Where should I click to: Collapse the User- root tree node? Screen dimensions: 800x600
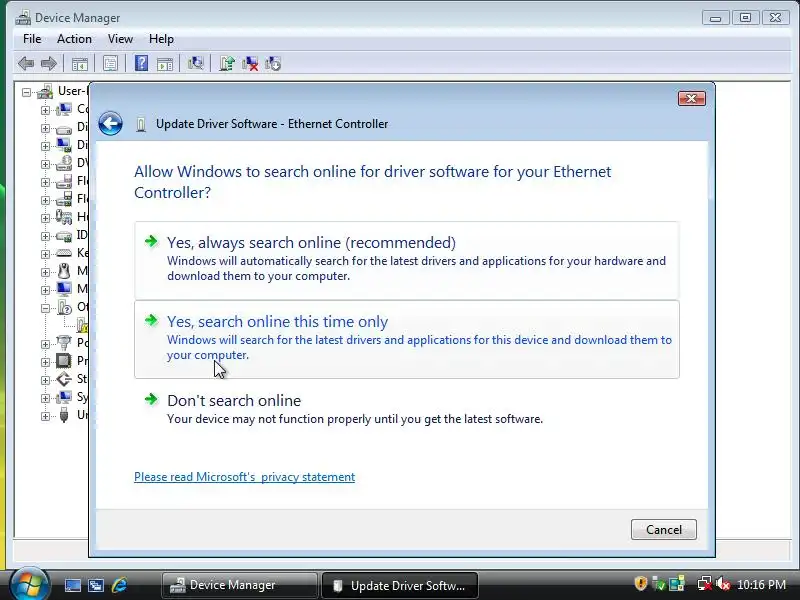pos(26,92)
